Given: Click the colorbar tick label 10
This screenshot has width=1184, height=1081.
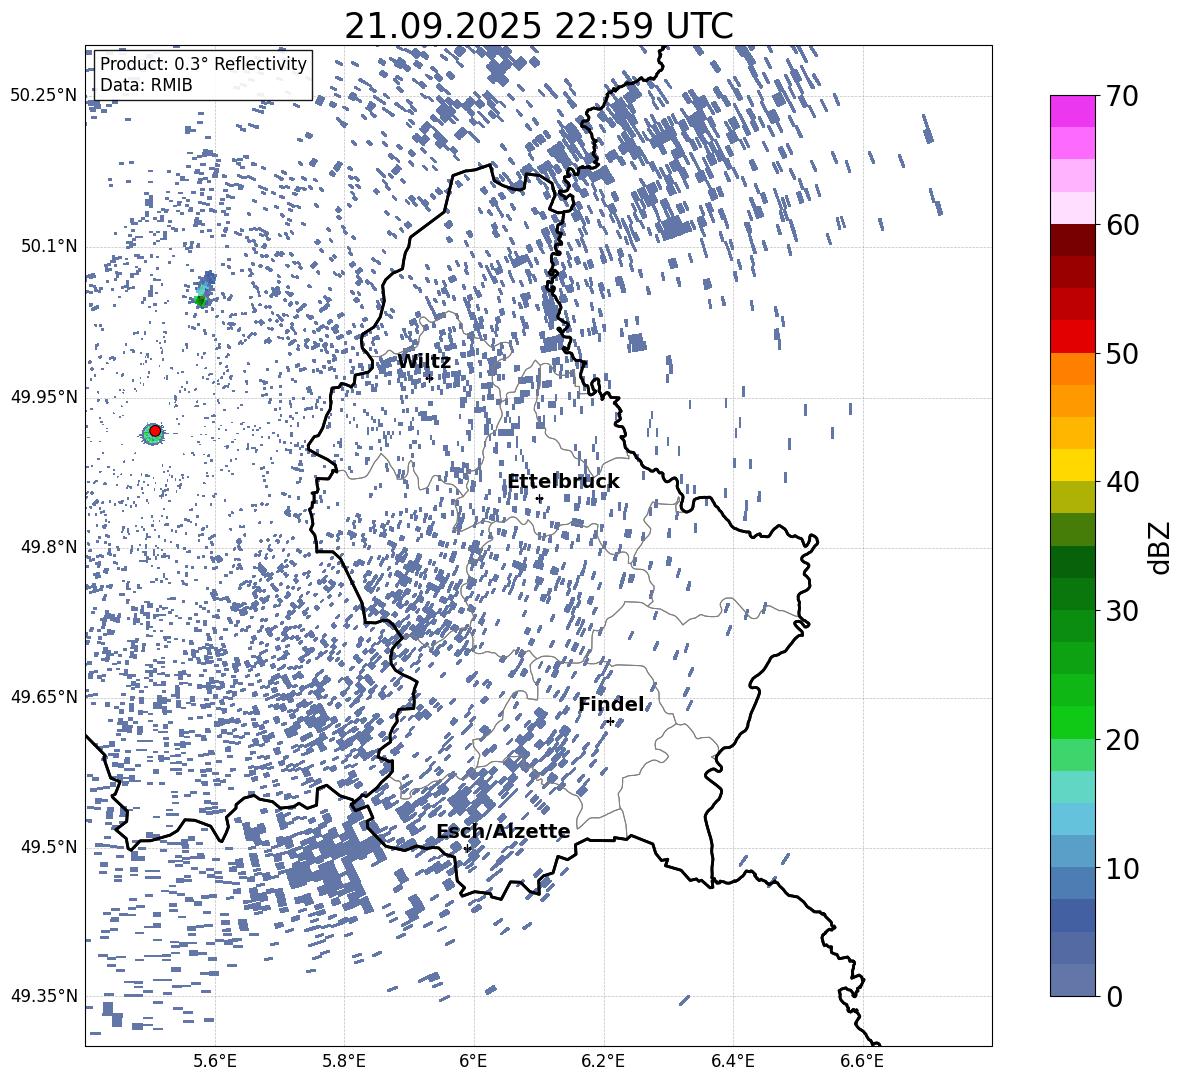Looking at the screenshot, I should coord(1122,868).
